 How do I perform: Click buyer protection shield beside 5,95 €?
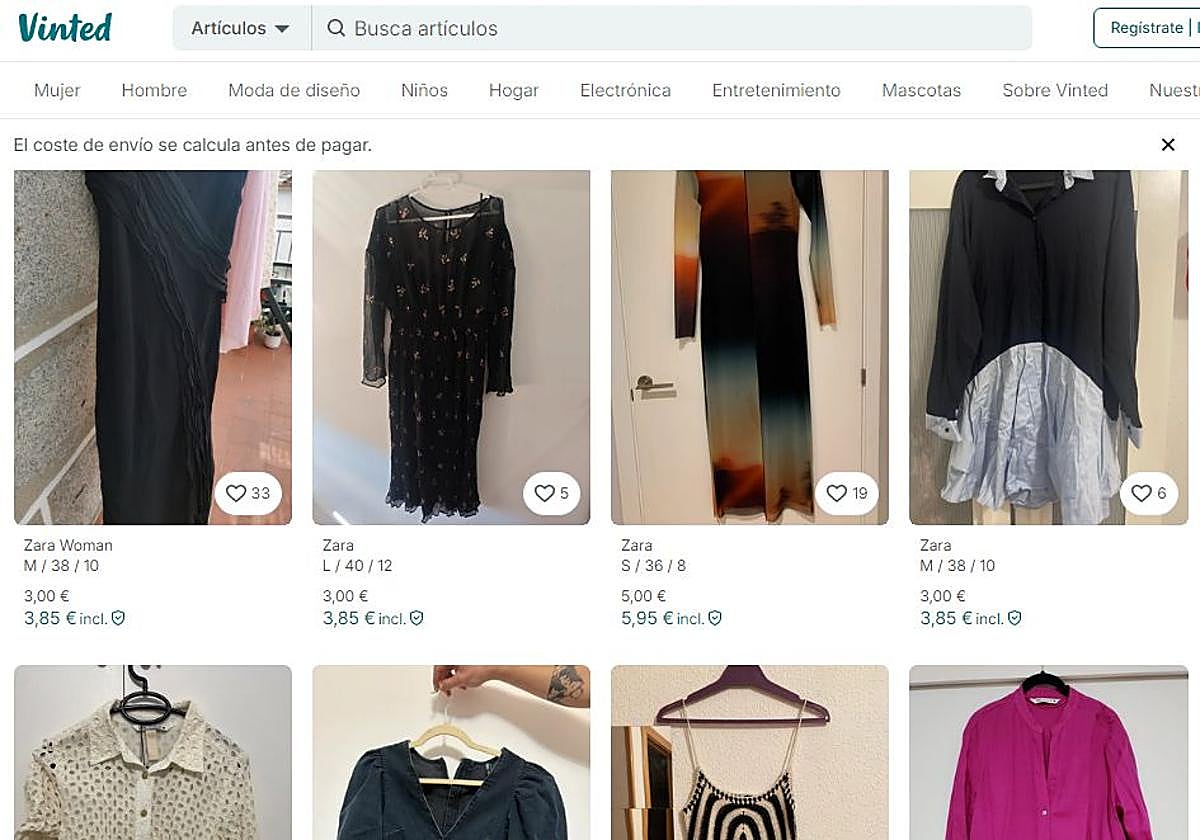[x=715, y=618]
